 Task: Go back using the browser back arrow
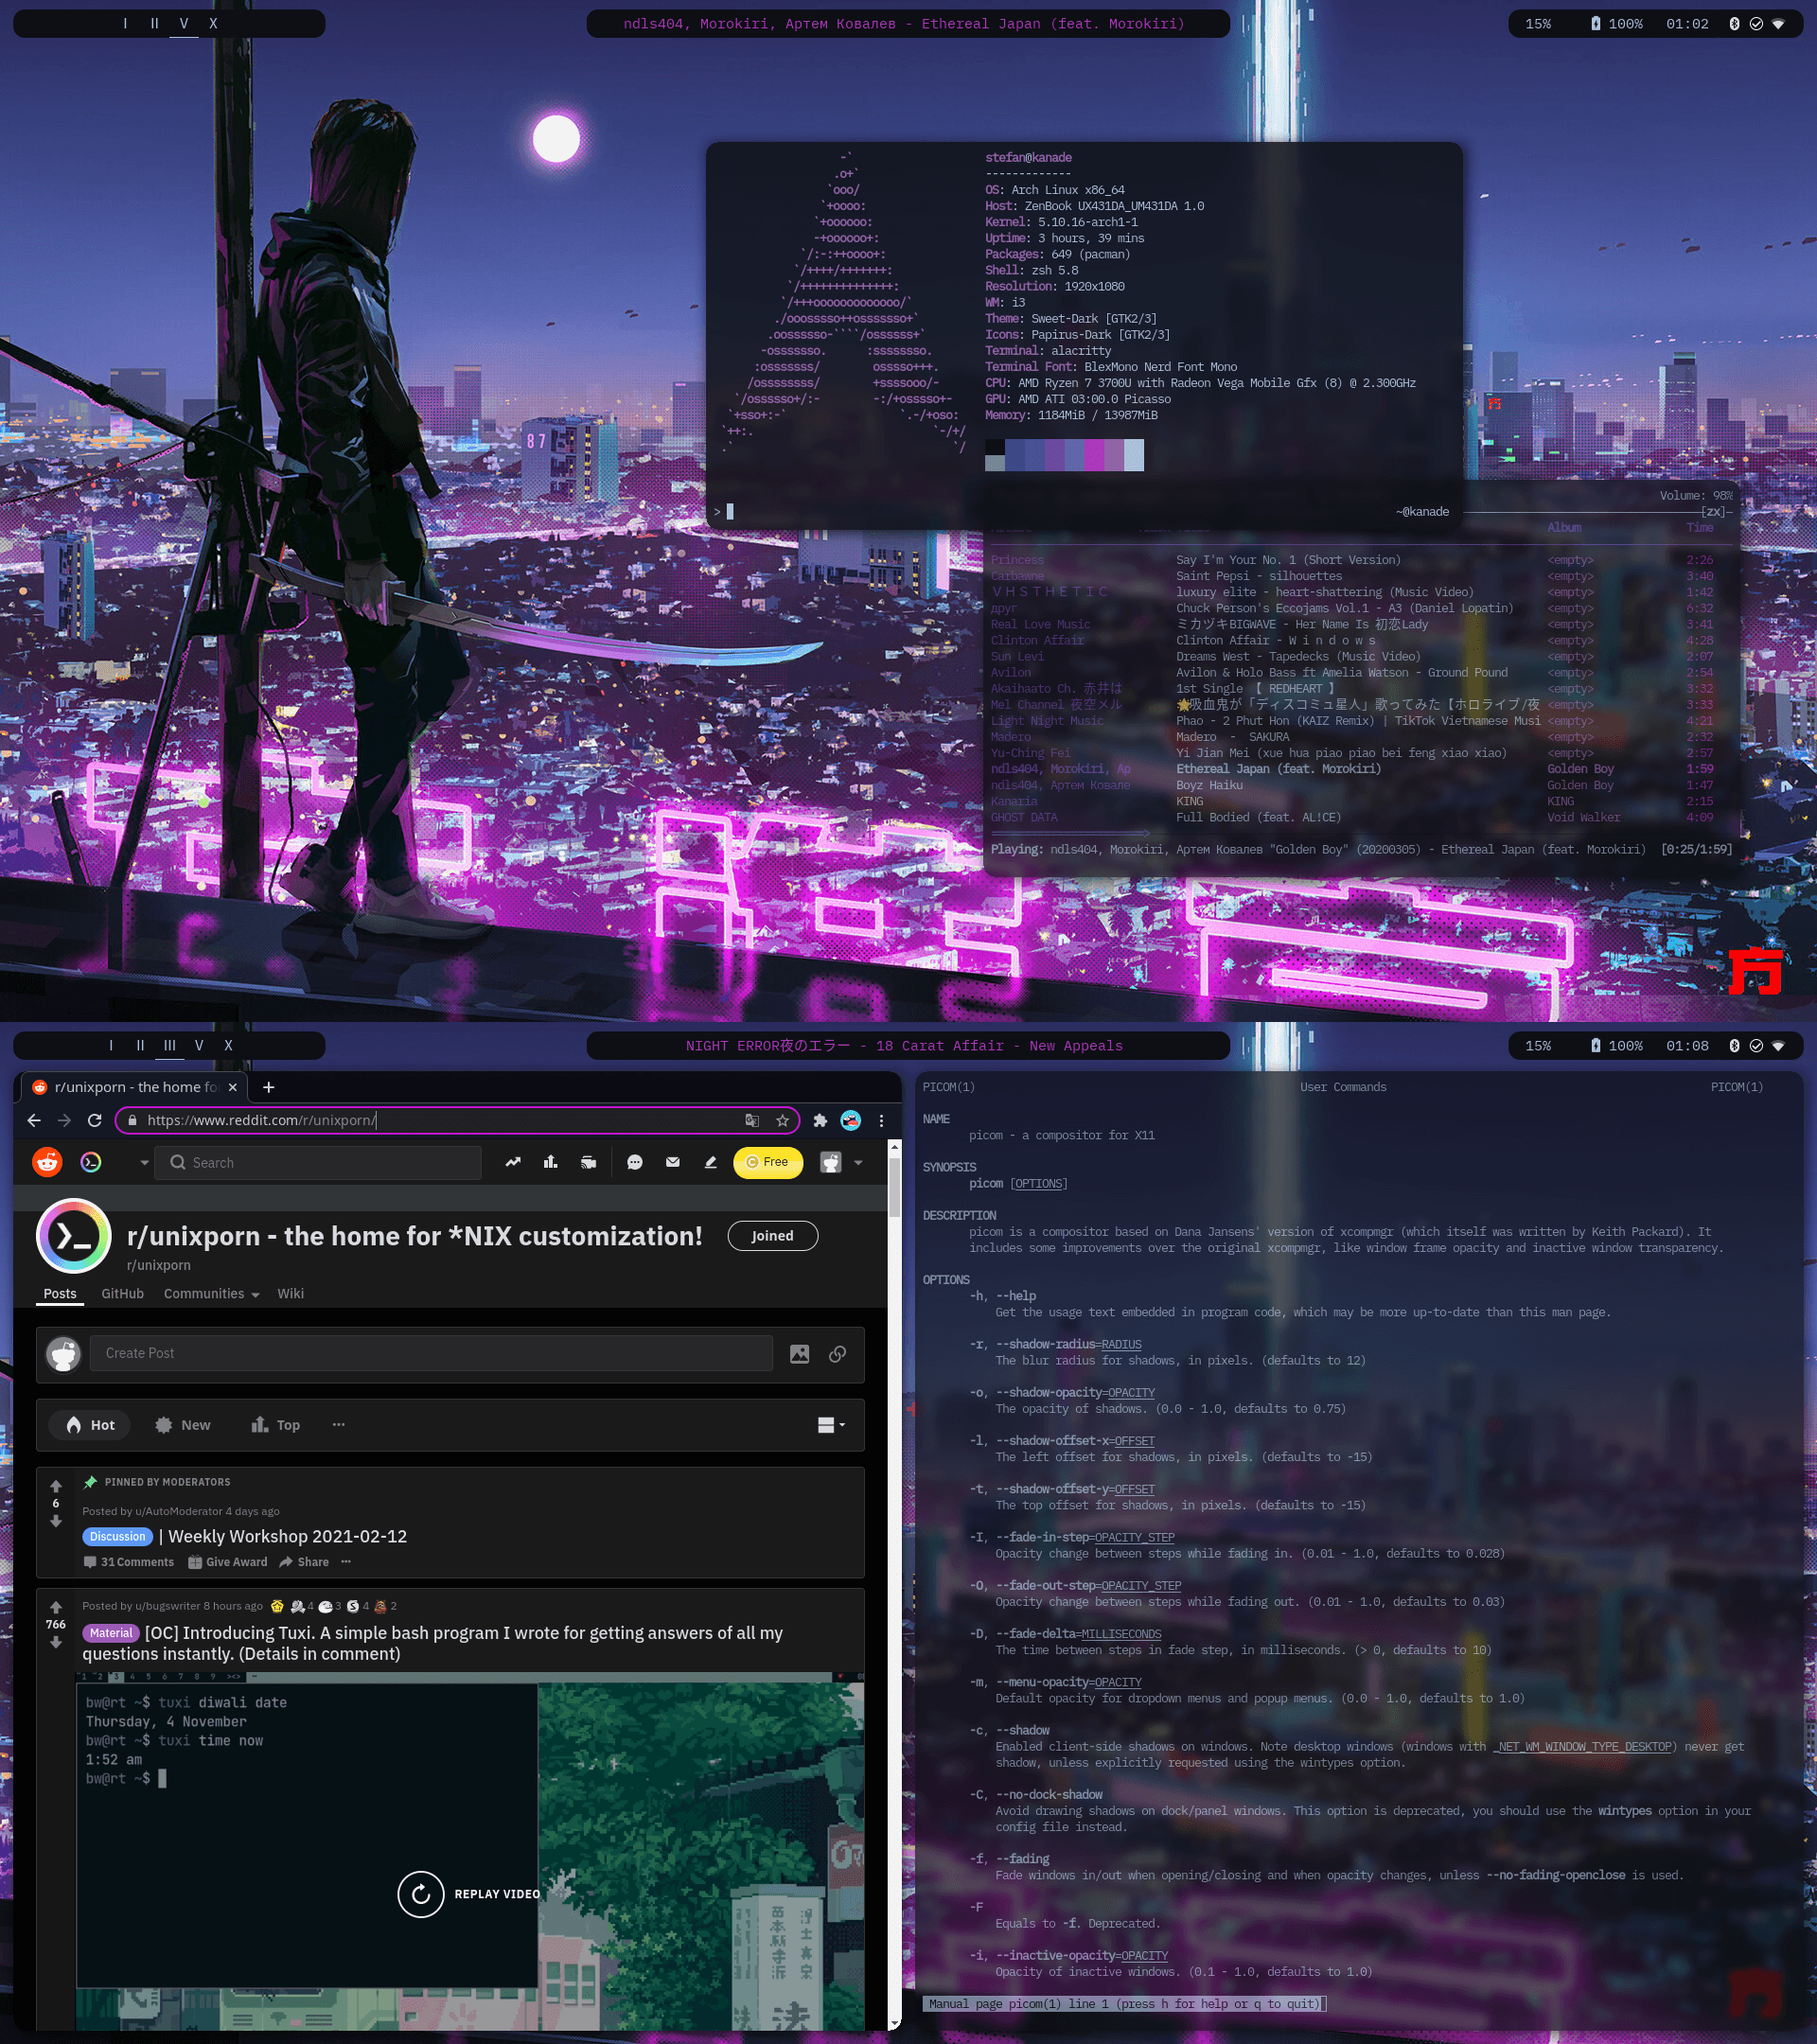(x=34, y=1120)
